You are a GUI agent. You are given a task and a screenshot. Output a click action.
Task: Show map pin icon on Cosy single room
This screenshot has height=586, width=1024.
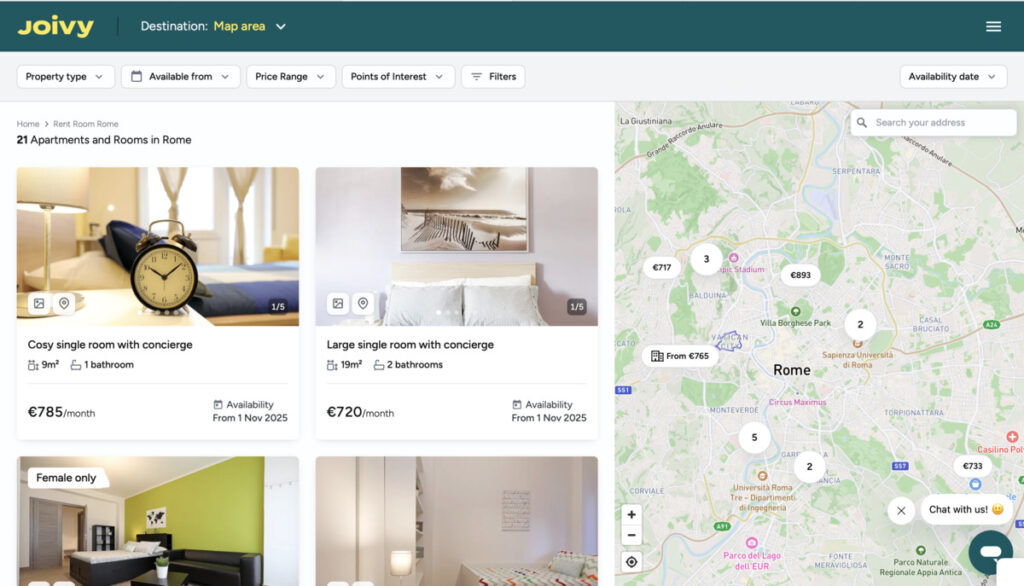click(x=64, y=303)
